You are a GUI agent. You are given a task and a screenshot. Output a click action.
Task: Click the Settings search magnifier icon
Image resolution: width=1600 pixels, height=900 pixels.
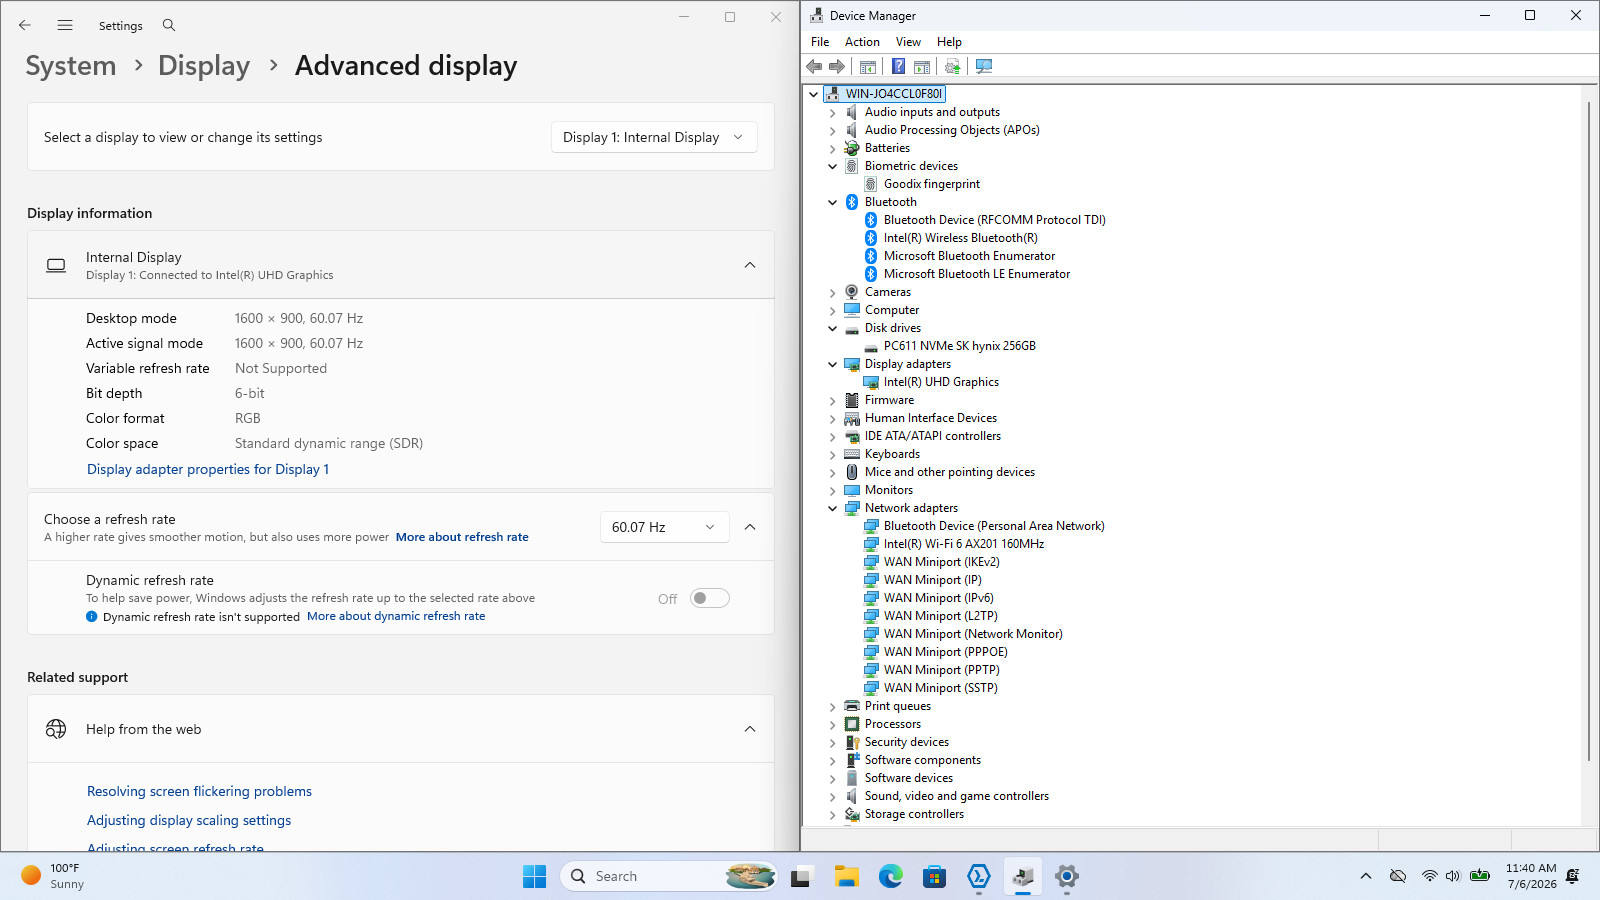tap(169, 25)
